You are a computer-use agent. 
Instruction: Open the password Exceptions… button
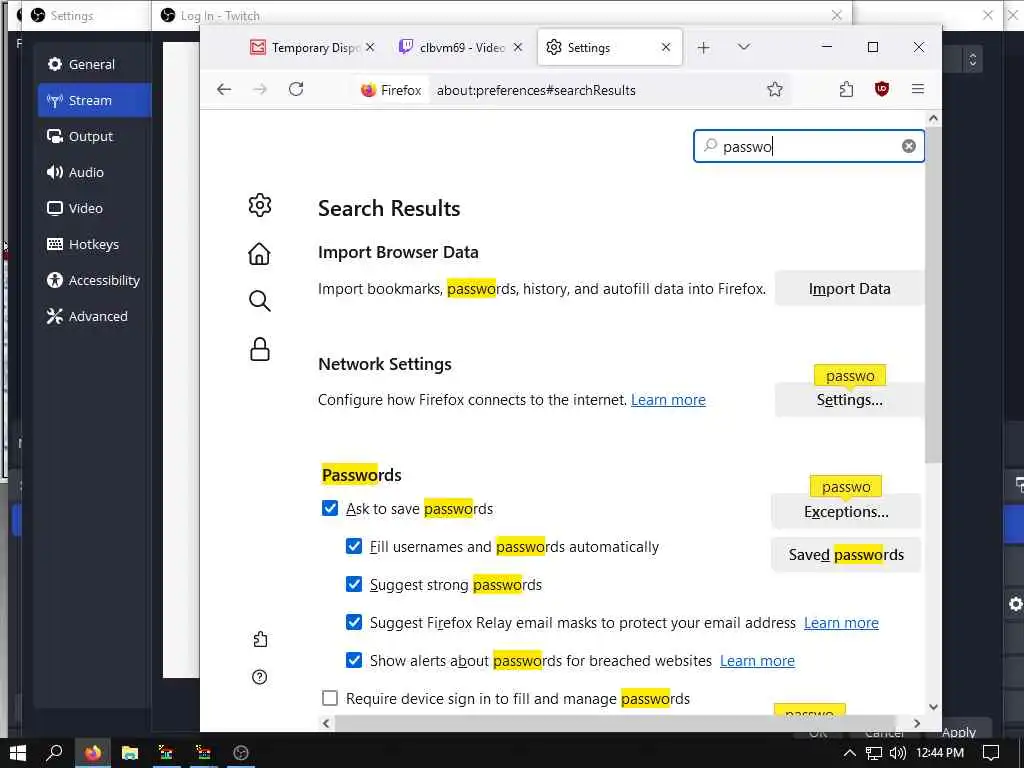[x=846, y=511]
